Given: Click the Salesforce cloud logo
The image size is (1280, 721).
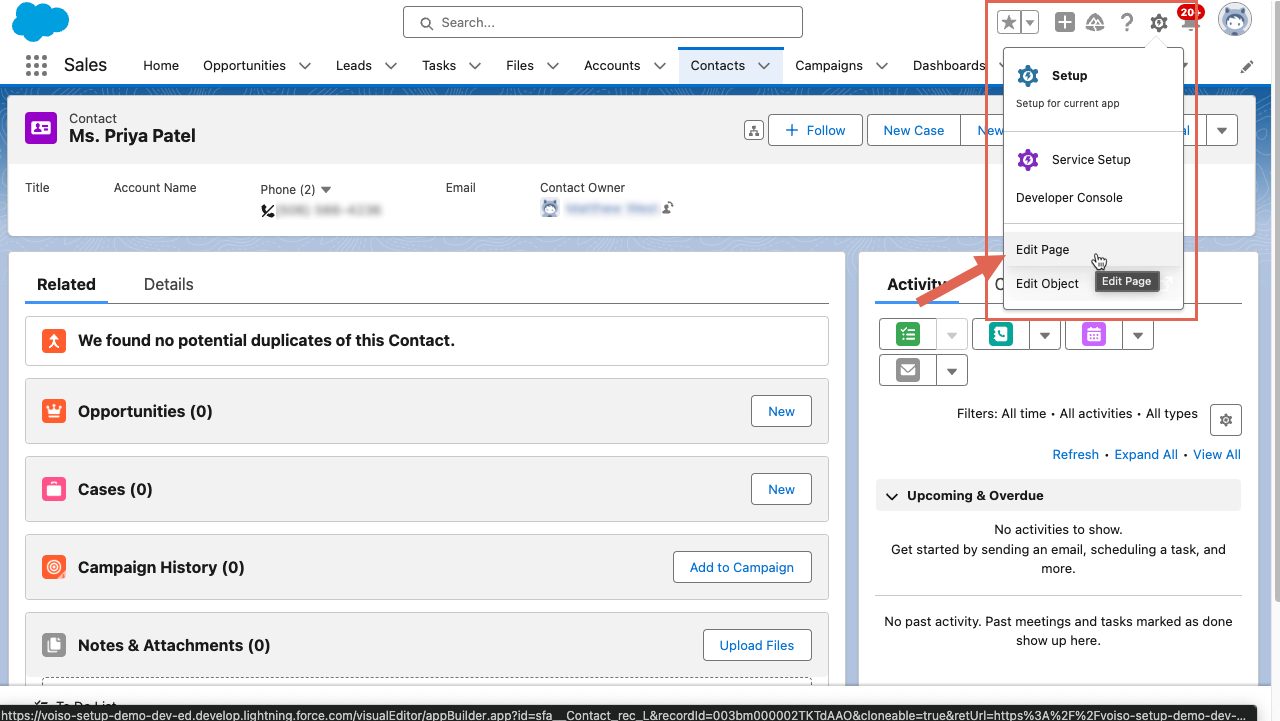Looking at the screenshot, I should pos(41,22).
